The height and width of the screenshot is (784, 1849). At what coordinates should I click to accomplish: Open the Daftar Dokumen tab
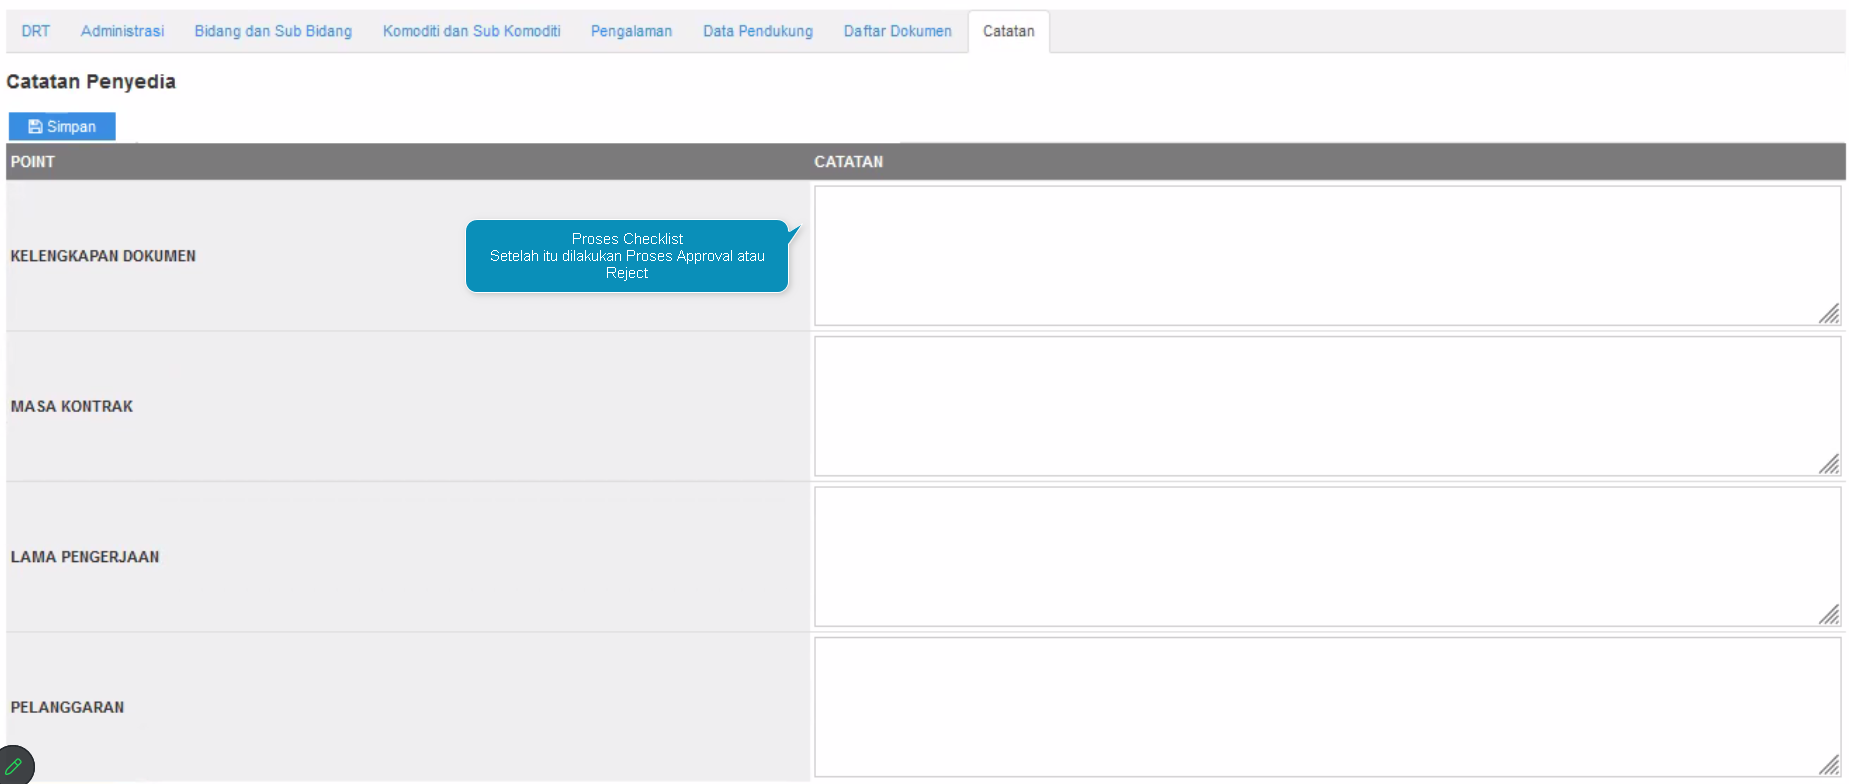click(897, 31)
